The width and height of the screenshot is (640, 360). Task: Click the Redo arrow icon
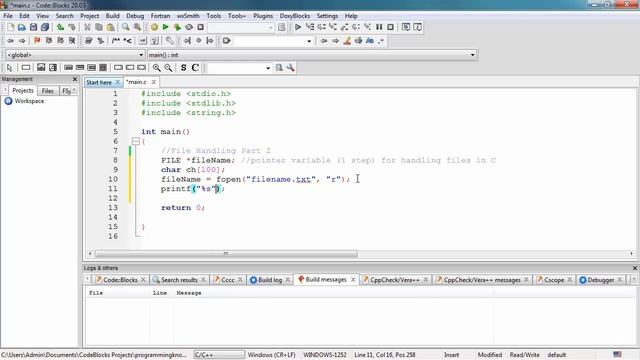(72, 27)
